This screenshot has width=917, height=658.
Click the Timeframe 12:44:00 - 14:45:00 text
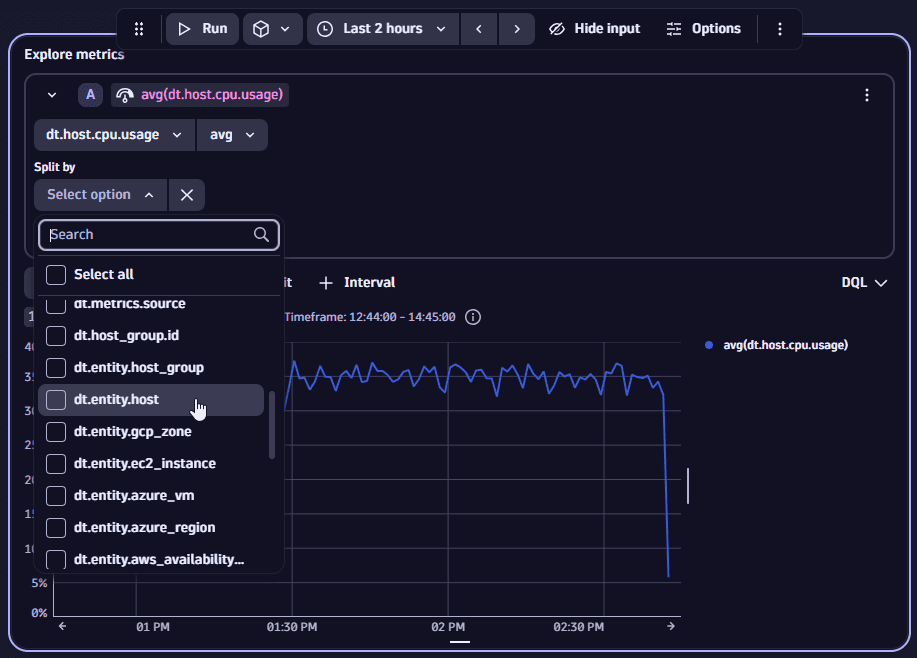[x=370, y=317]
